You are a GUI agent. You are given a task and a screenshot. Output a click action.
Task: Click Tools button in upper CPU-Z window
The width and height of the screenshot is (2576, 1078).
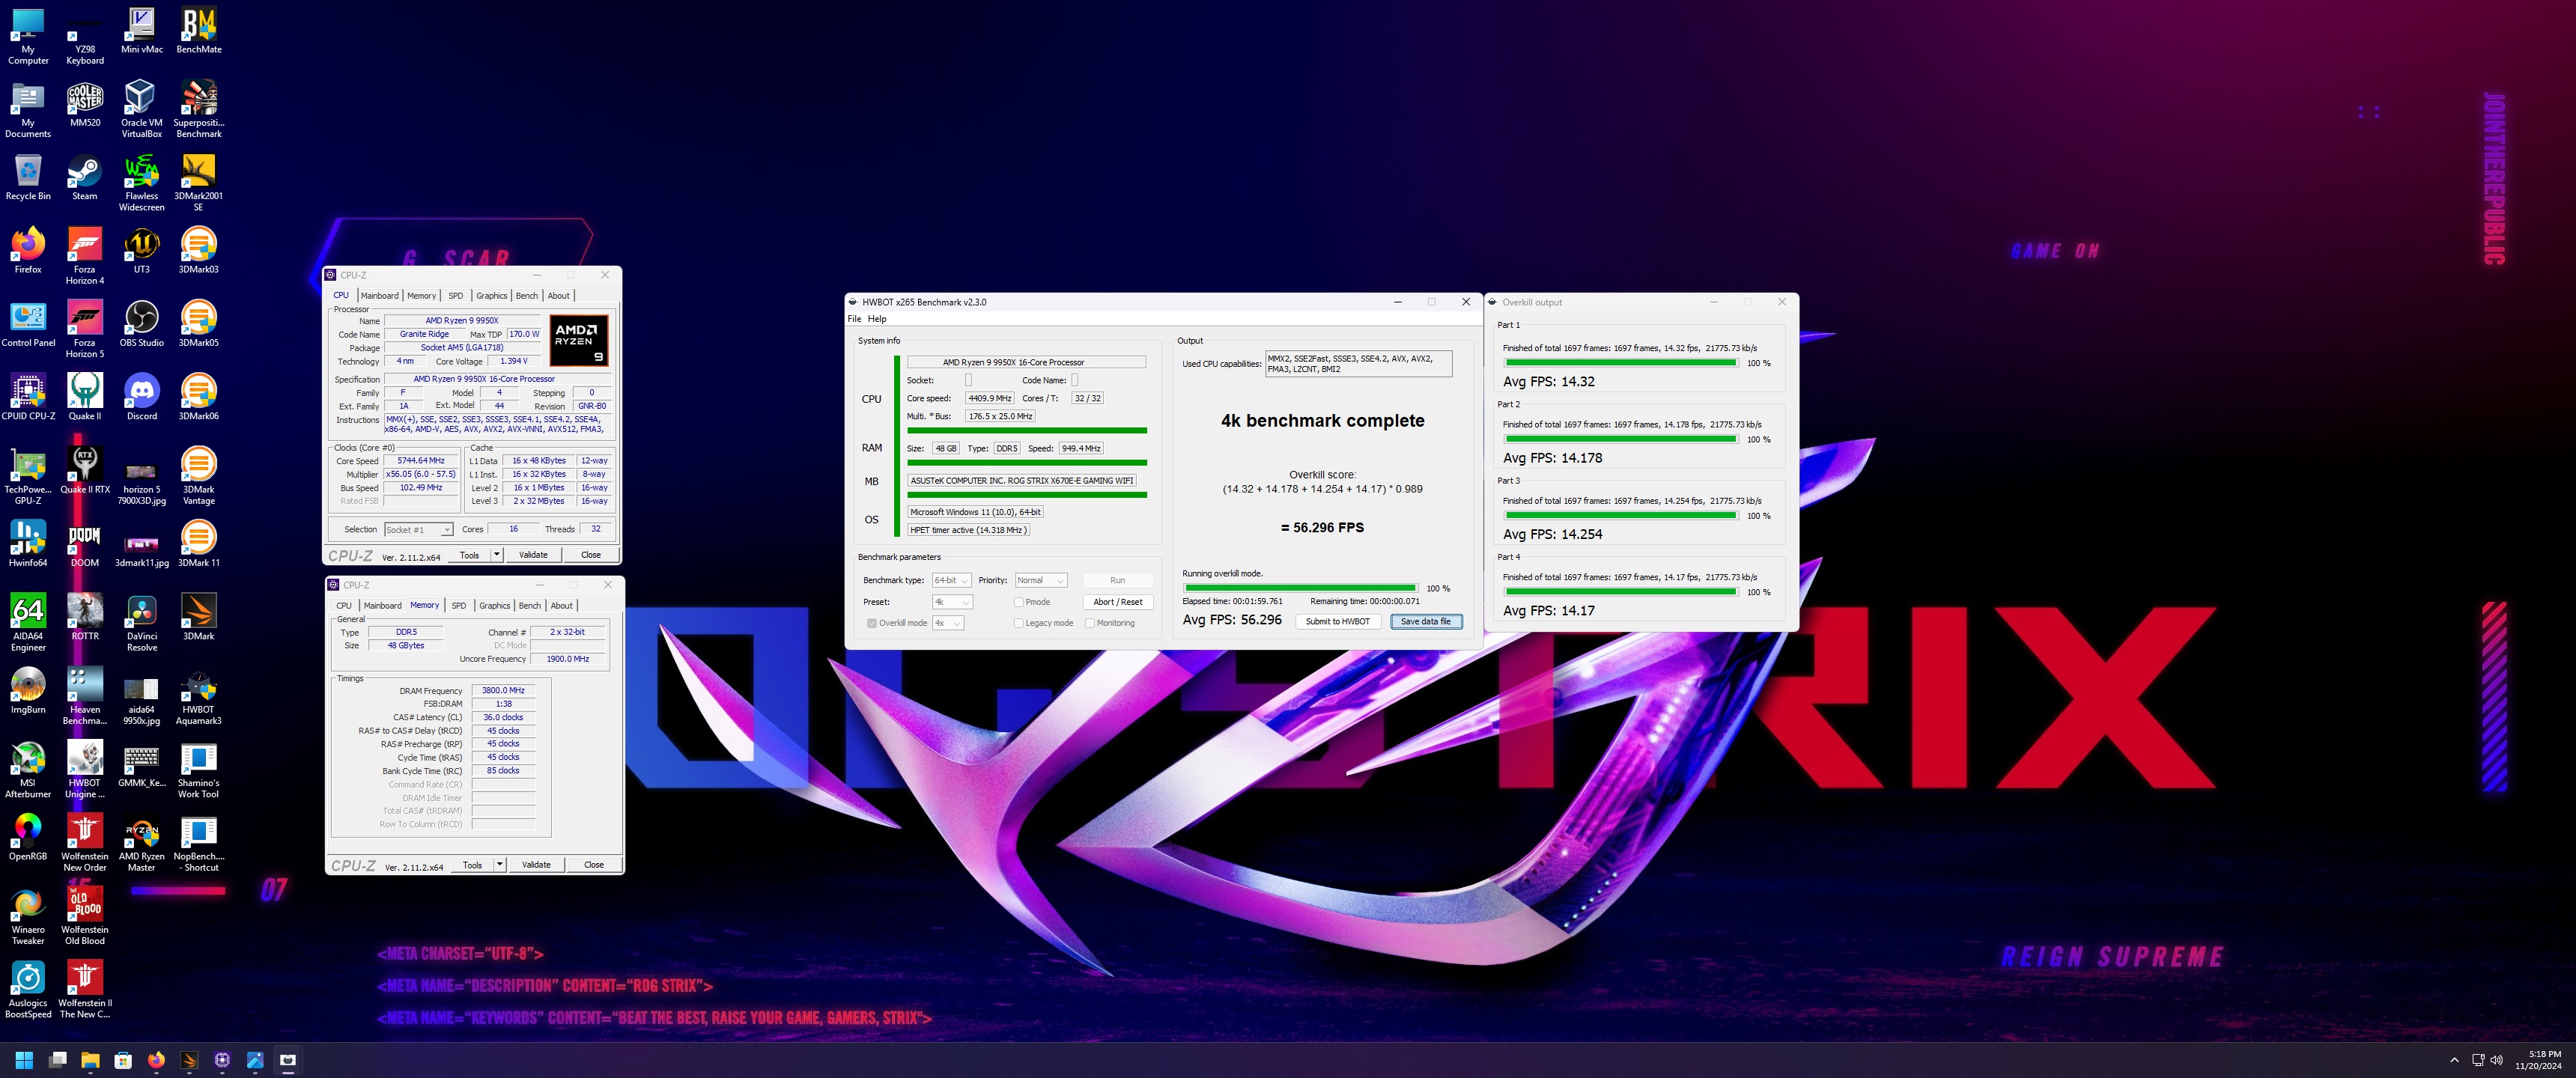(x=469, y=555)
